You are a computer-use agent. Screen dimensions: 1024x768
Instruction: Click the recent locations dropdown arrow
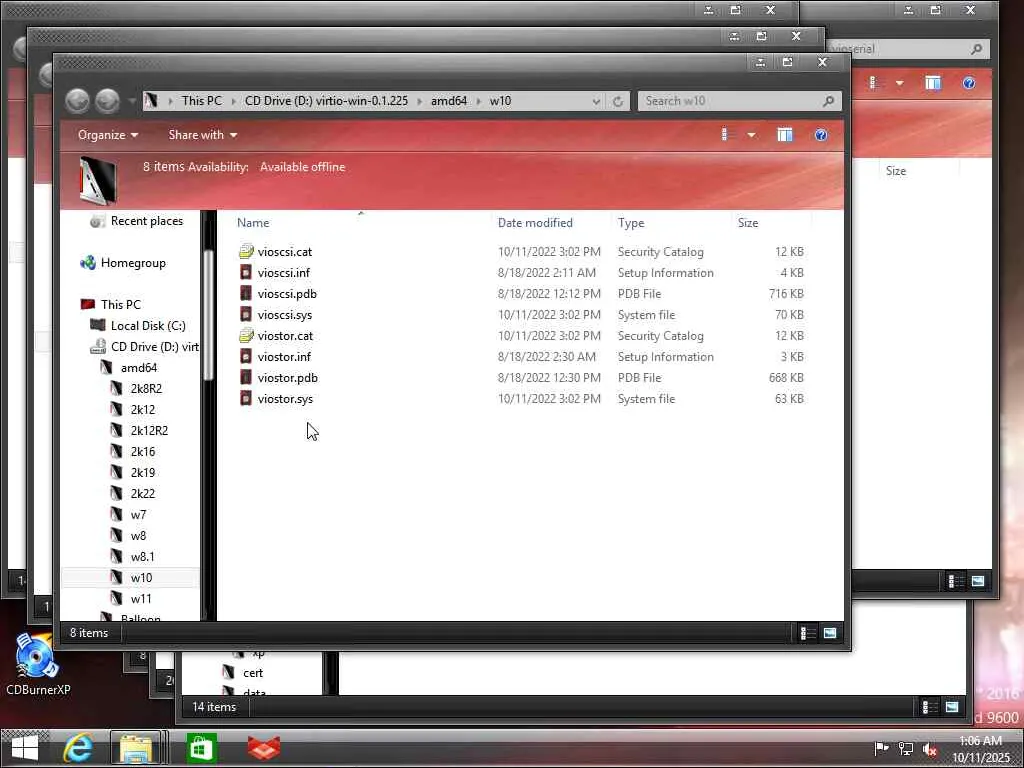coord(131,101)
